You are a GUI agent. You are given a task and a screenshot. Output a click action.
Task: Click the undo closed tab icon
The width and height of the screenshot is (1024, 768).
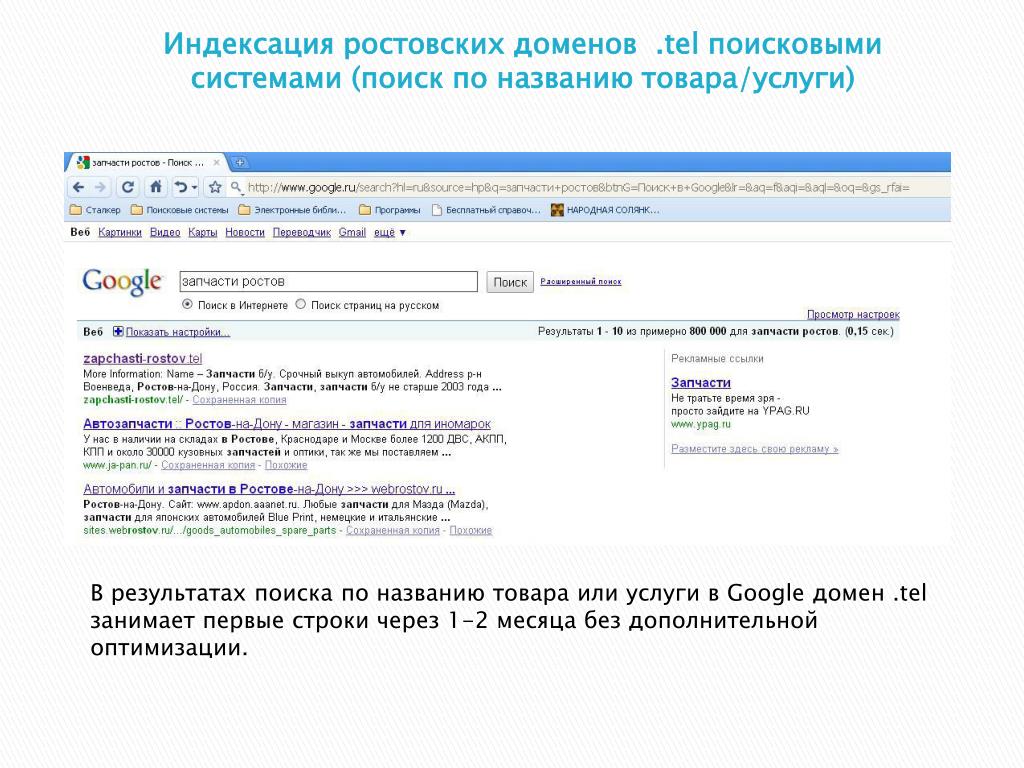coord(180,187)
